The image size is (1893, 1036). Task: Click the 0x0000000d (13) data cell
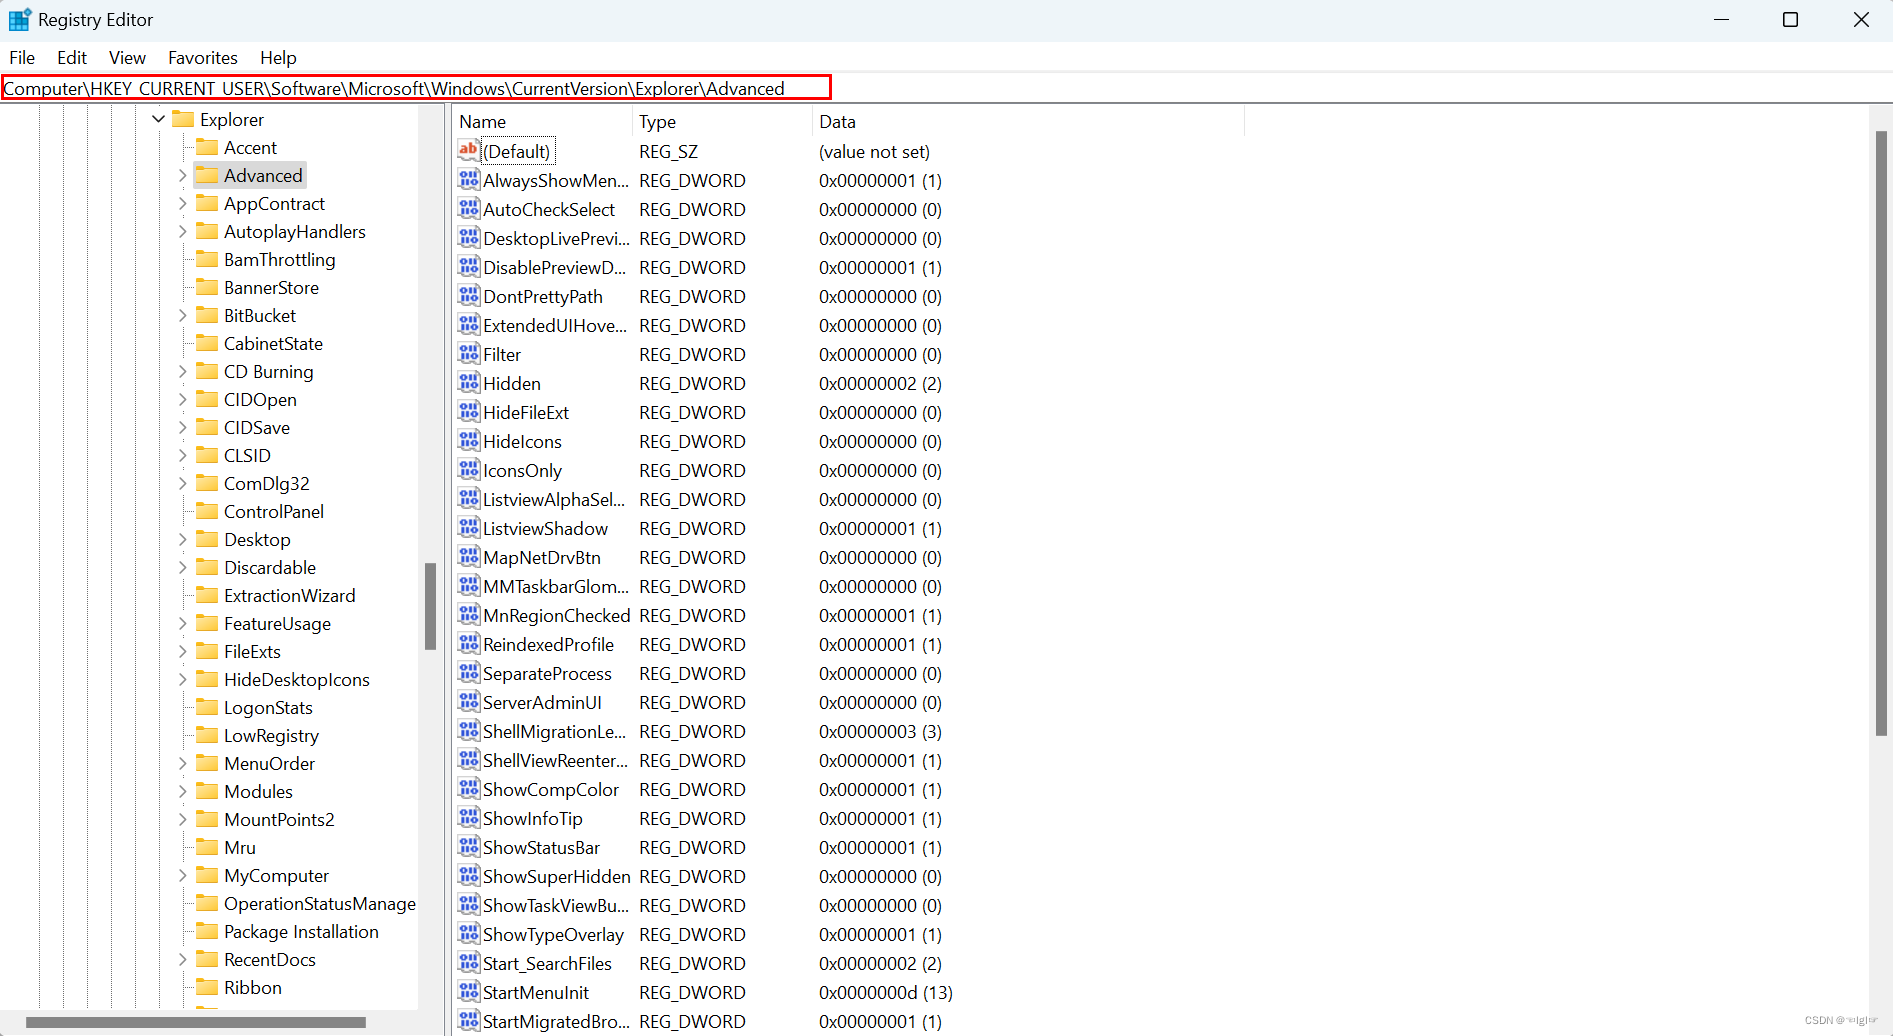[x=885, y=992]
